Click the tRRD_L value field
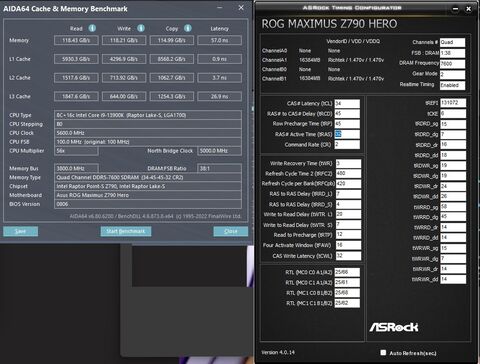The height and width of the screenshot is (364, 480). (x=348, y=194)
